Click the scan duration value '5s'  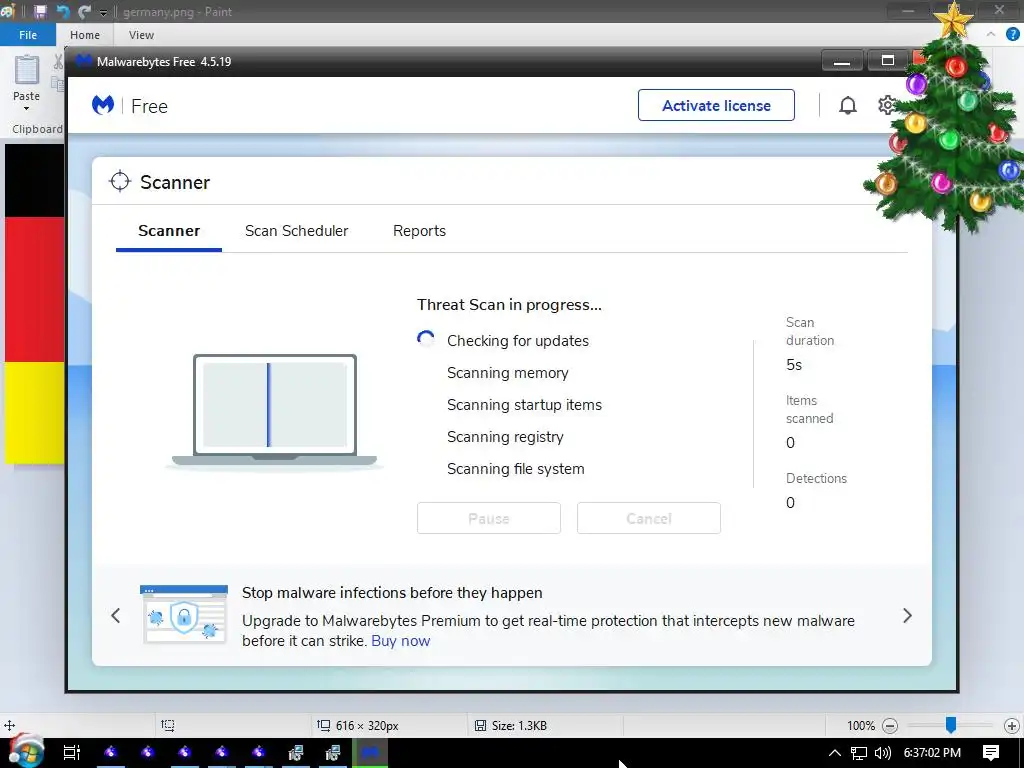pyautogui.click(x=794, y=365)
